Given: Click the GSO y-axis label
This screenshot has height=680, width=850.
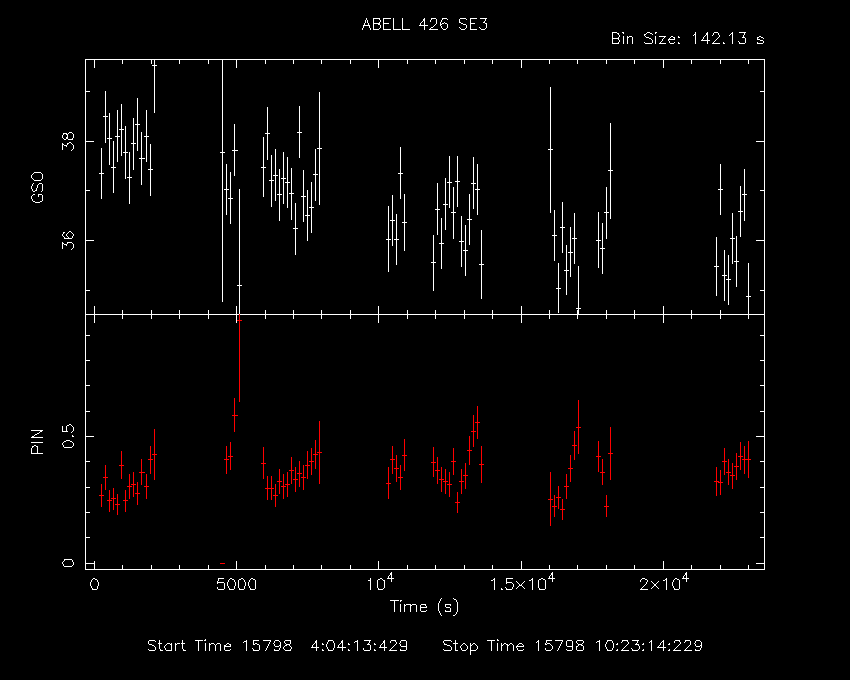Looking at the screenshot, I should tap(37, 187).
